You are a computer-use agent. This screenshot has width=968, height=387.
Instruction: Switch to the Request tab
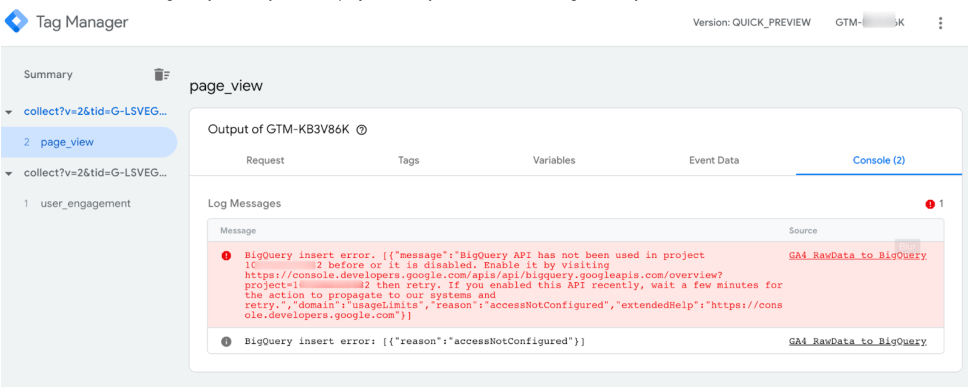(265, 160)
